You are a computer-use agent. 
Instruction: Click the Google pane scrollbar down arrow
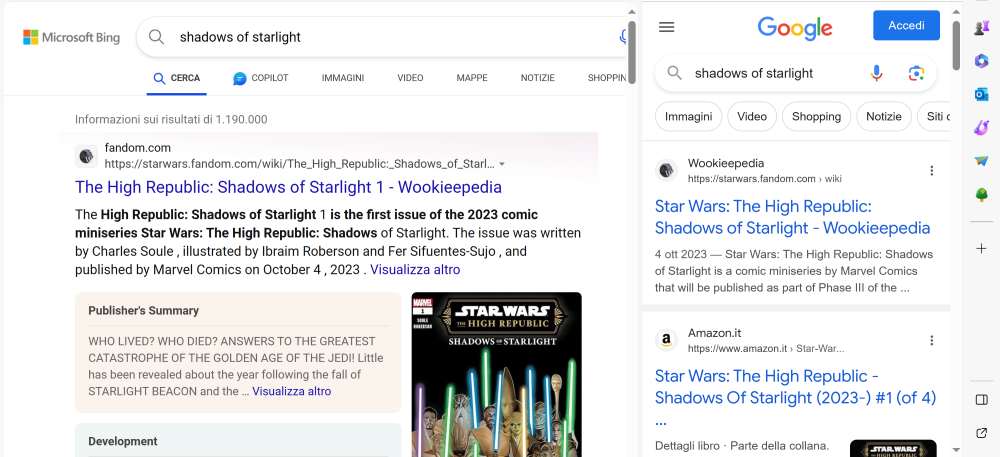point(956,450)
